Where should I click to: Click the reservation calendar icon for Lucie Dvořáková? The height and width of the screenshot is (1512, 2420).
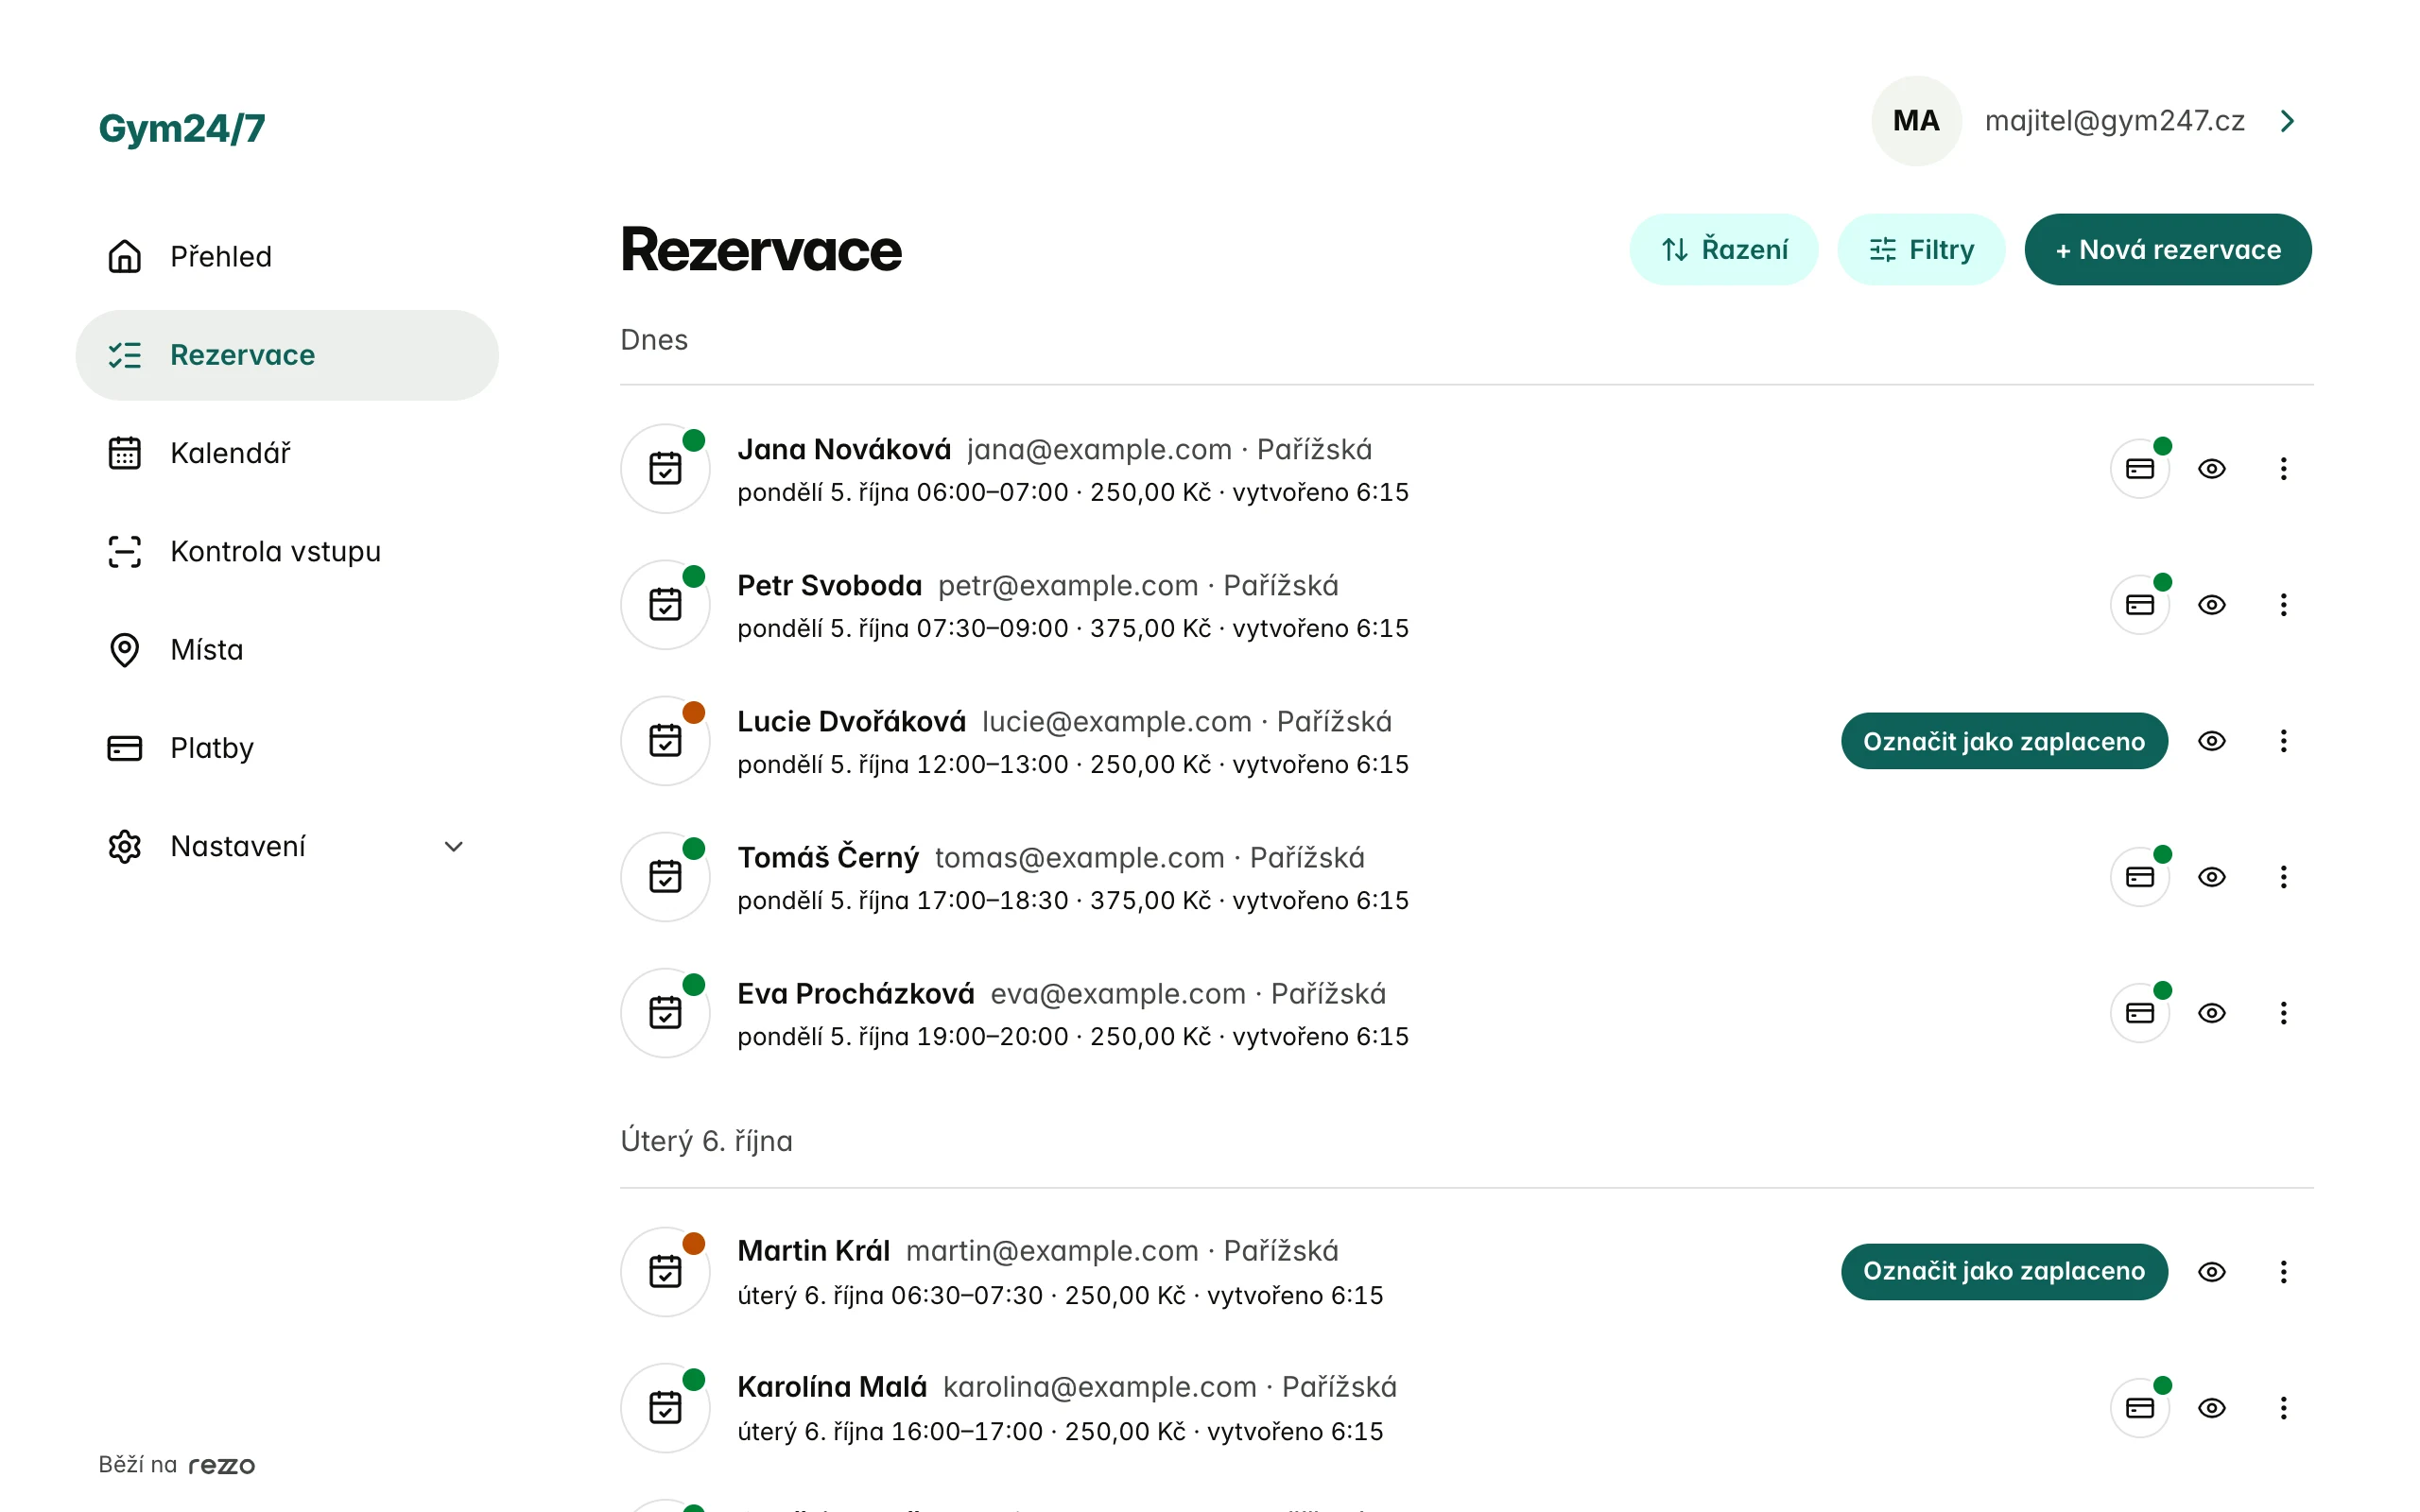[665, 740]
